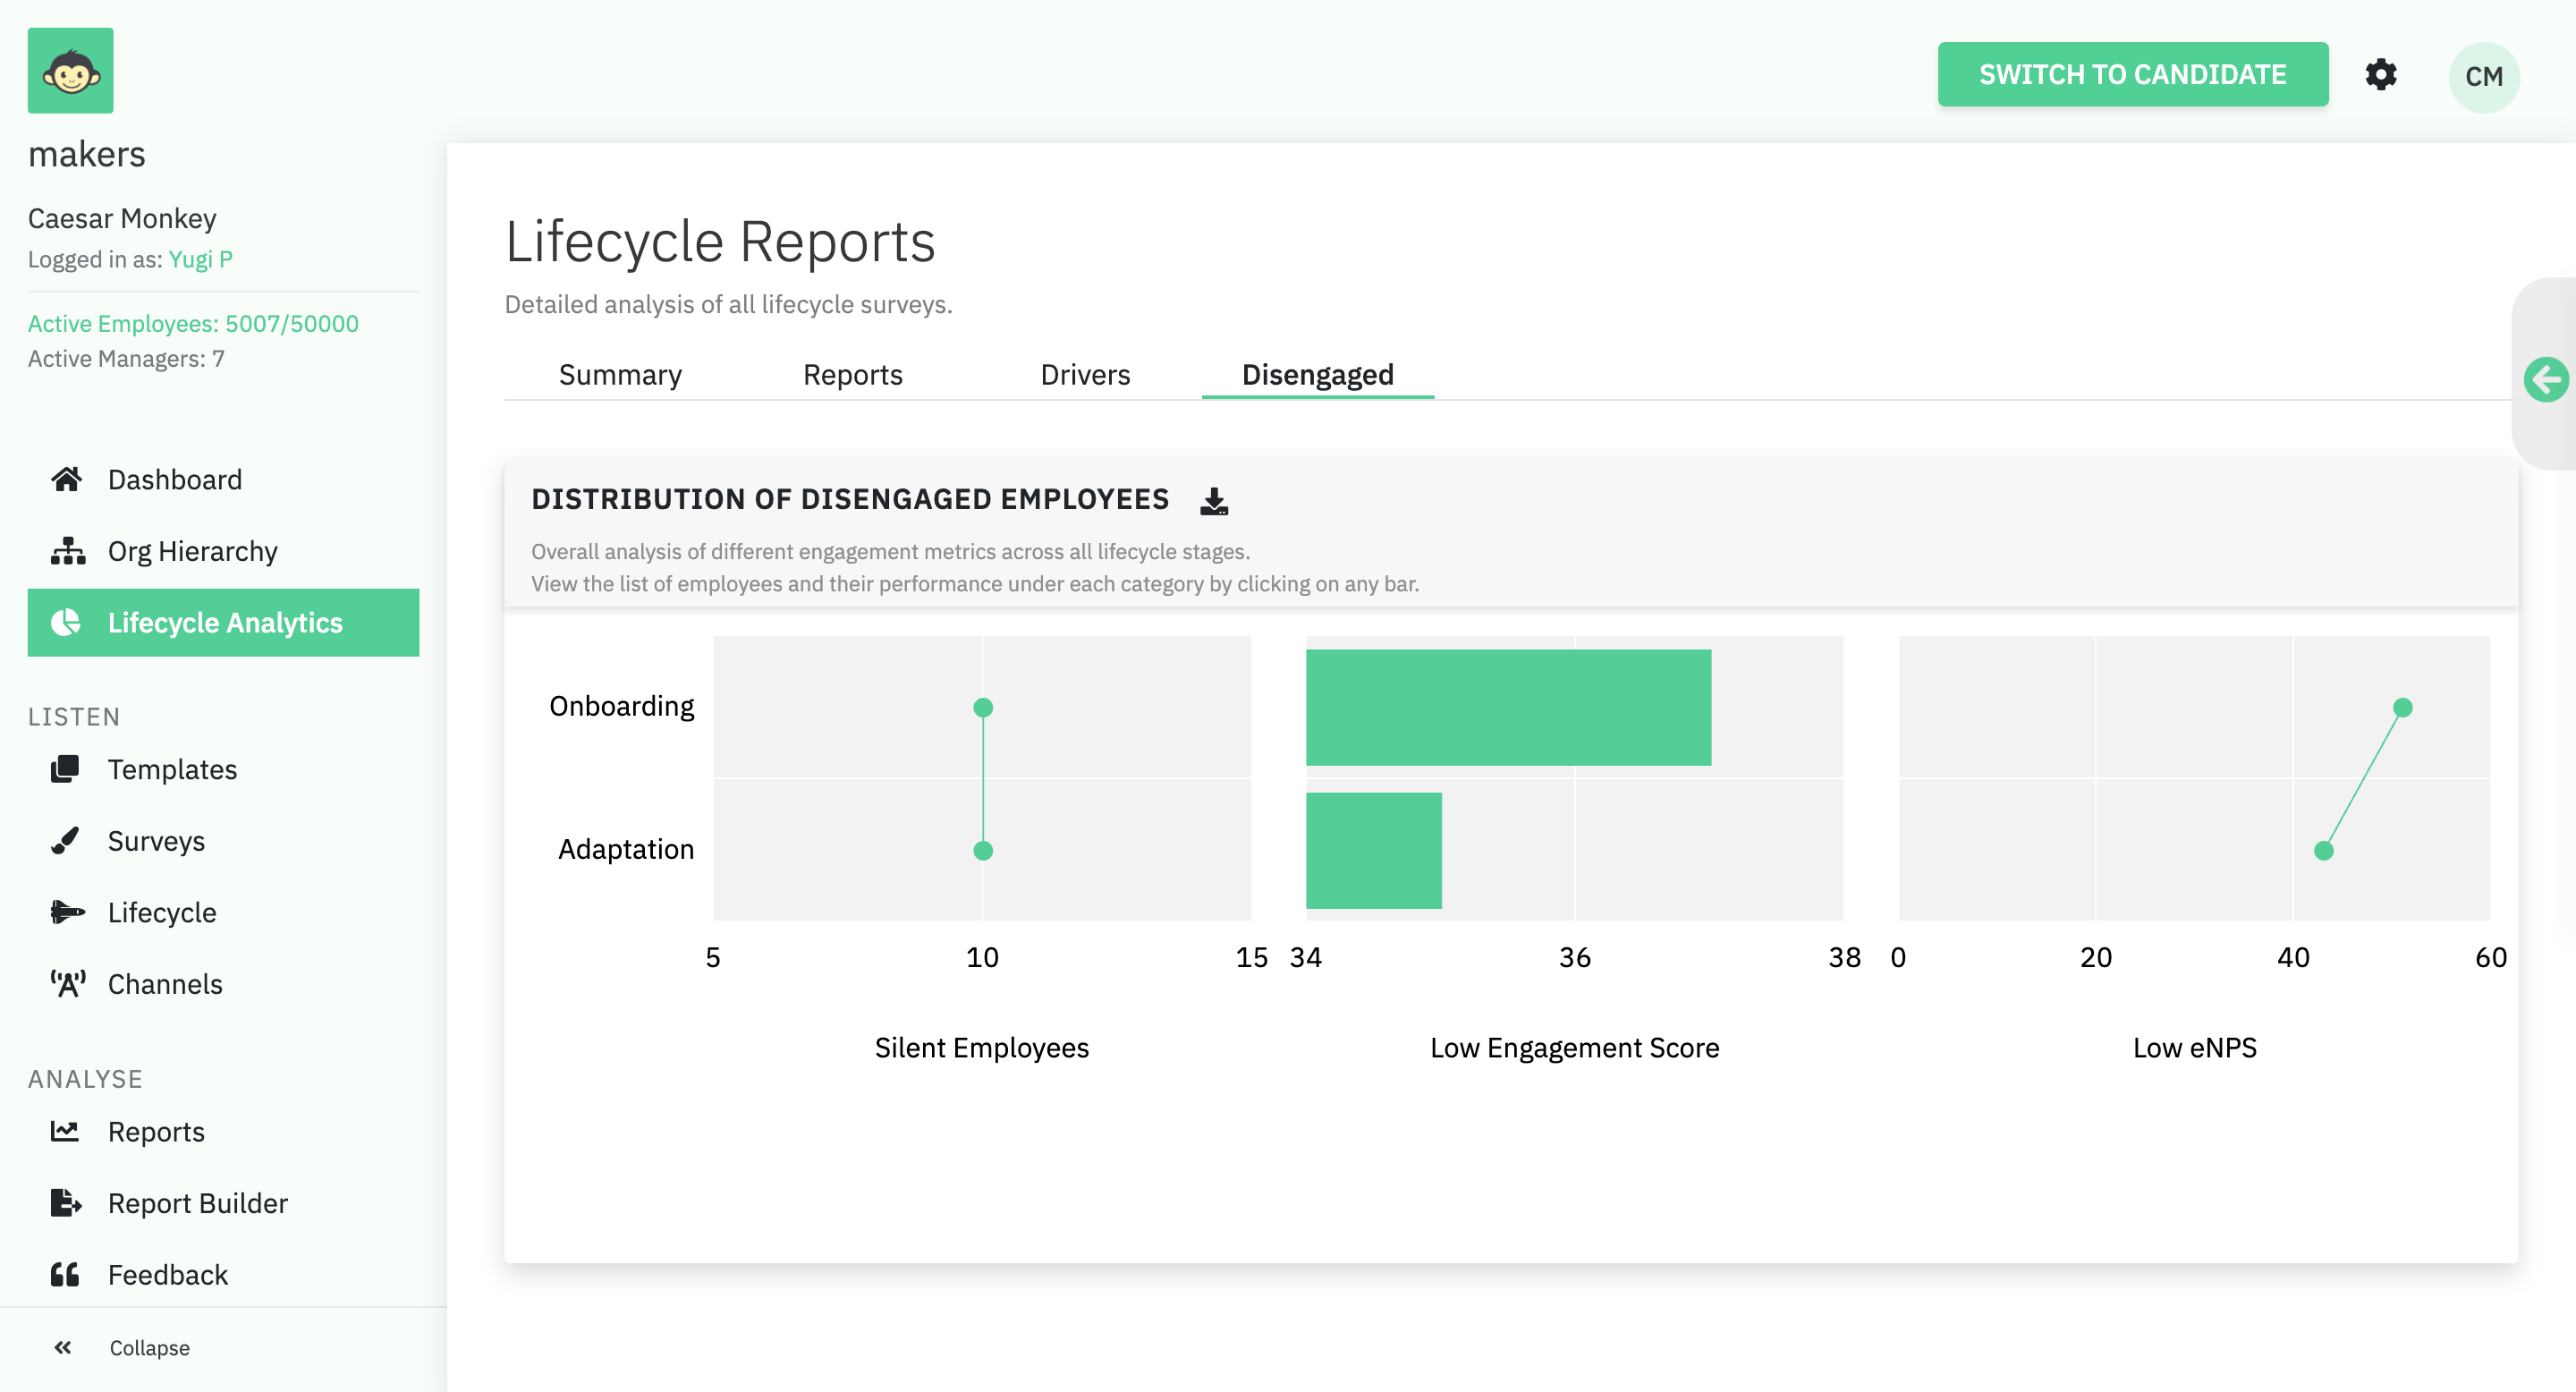
Task: Switch to the Drivers tab
Action: 1085,375
